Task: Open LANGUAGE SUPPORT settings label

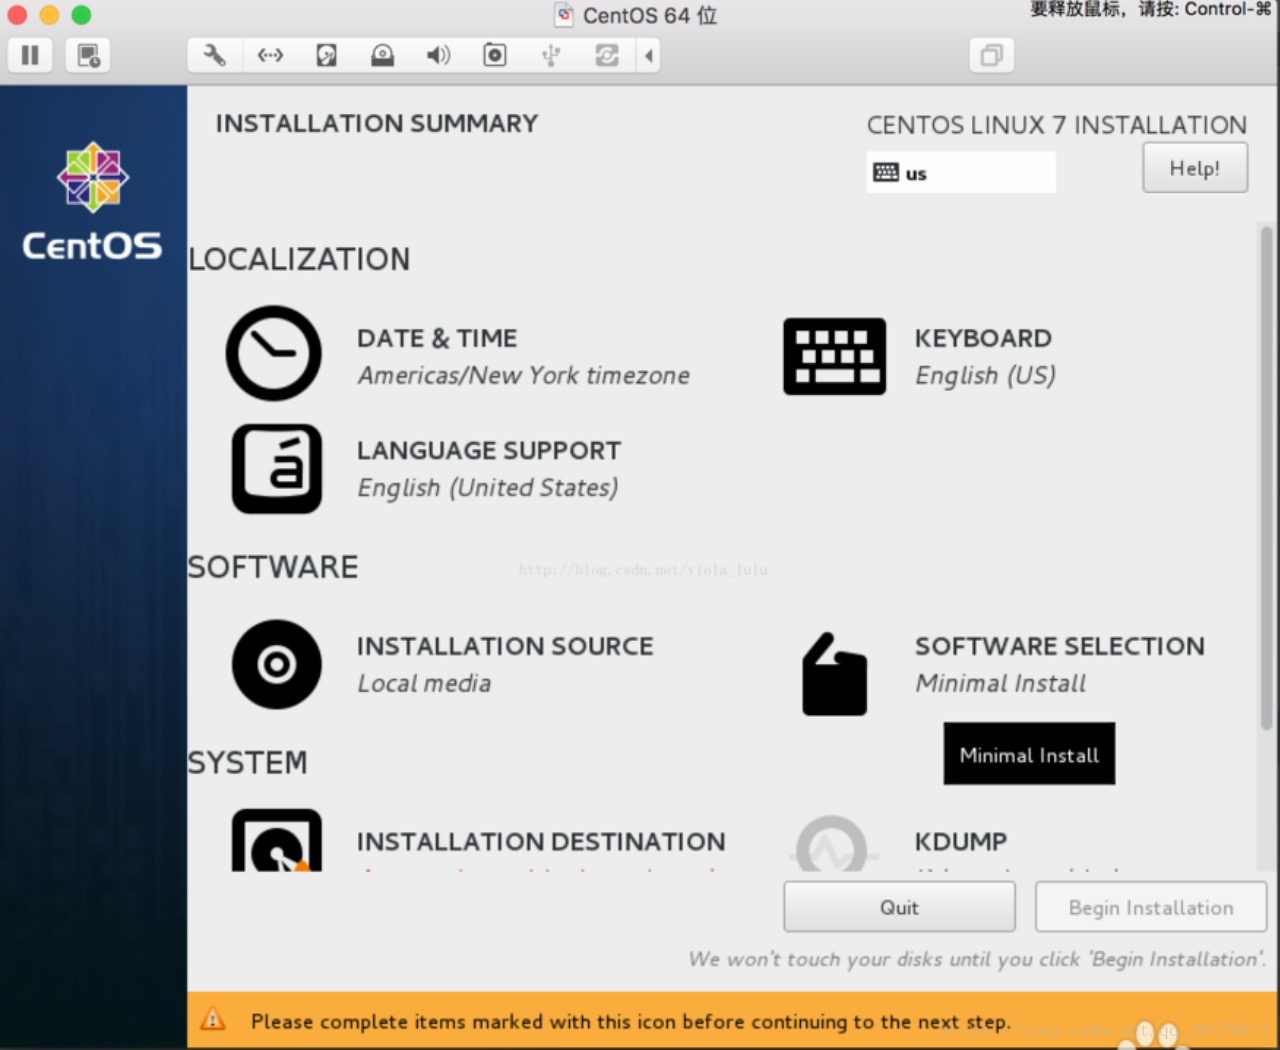Action: point(489,451)
